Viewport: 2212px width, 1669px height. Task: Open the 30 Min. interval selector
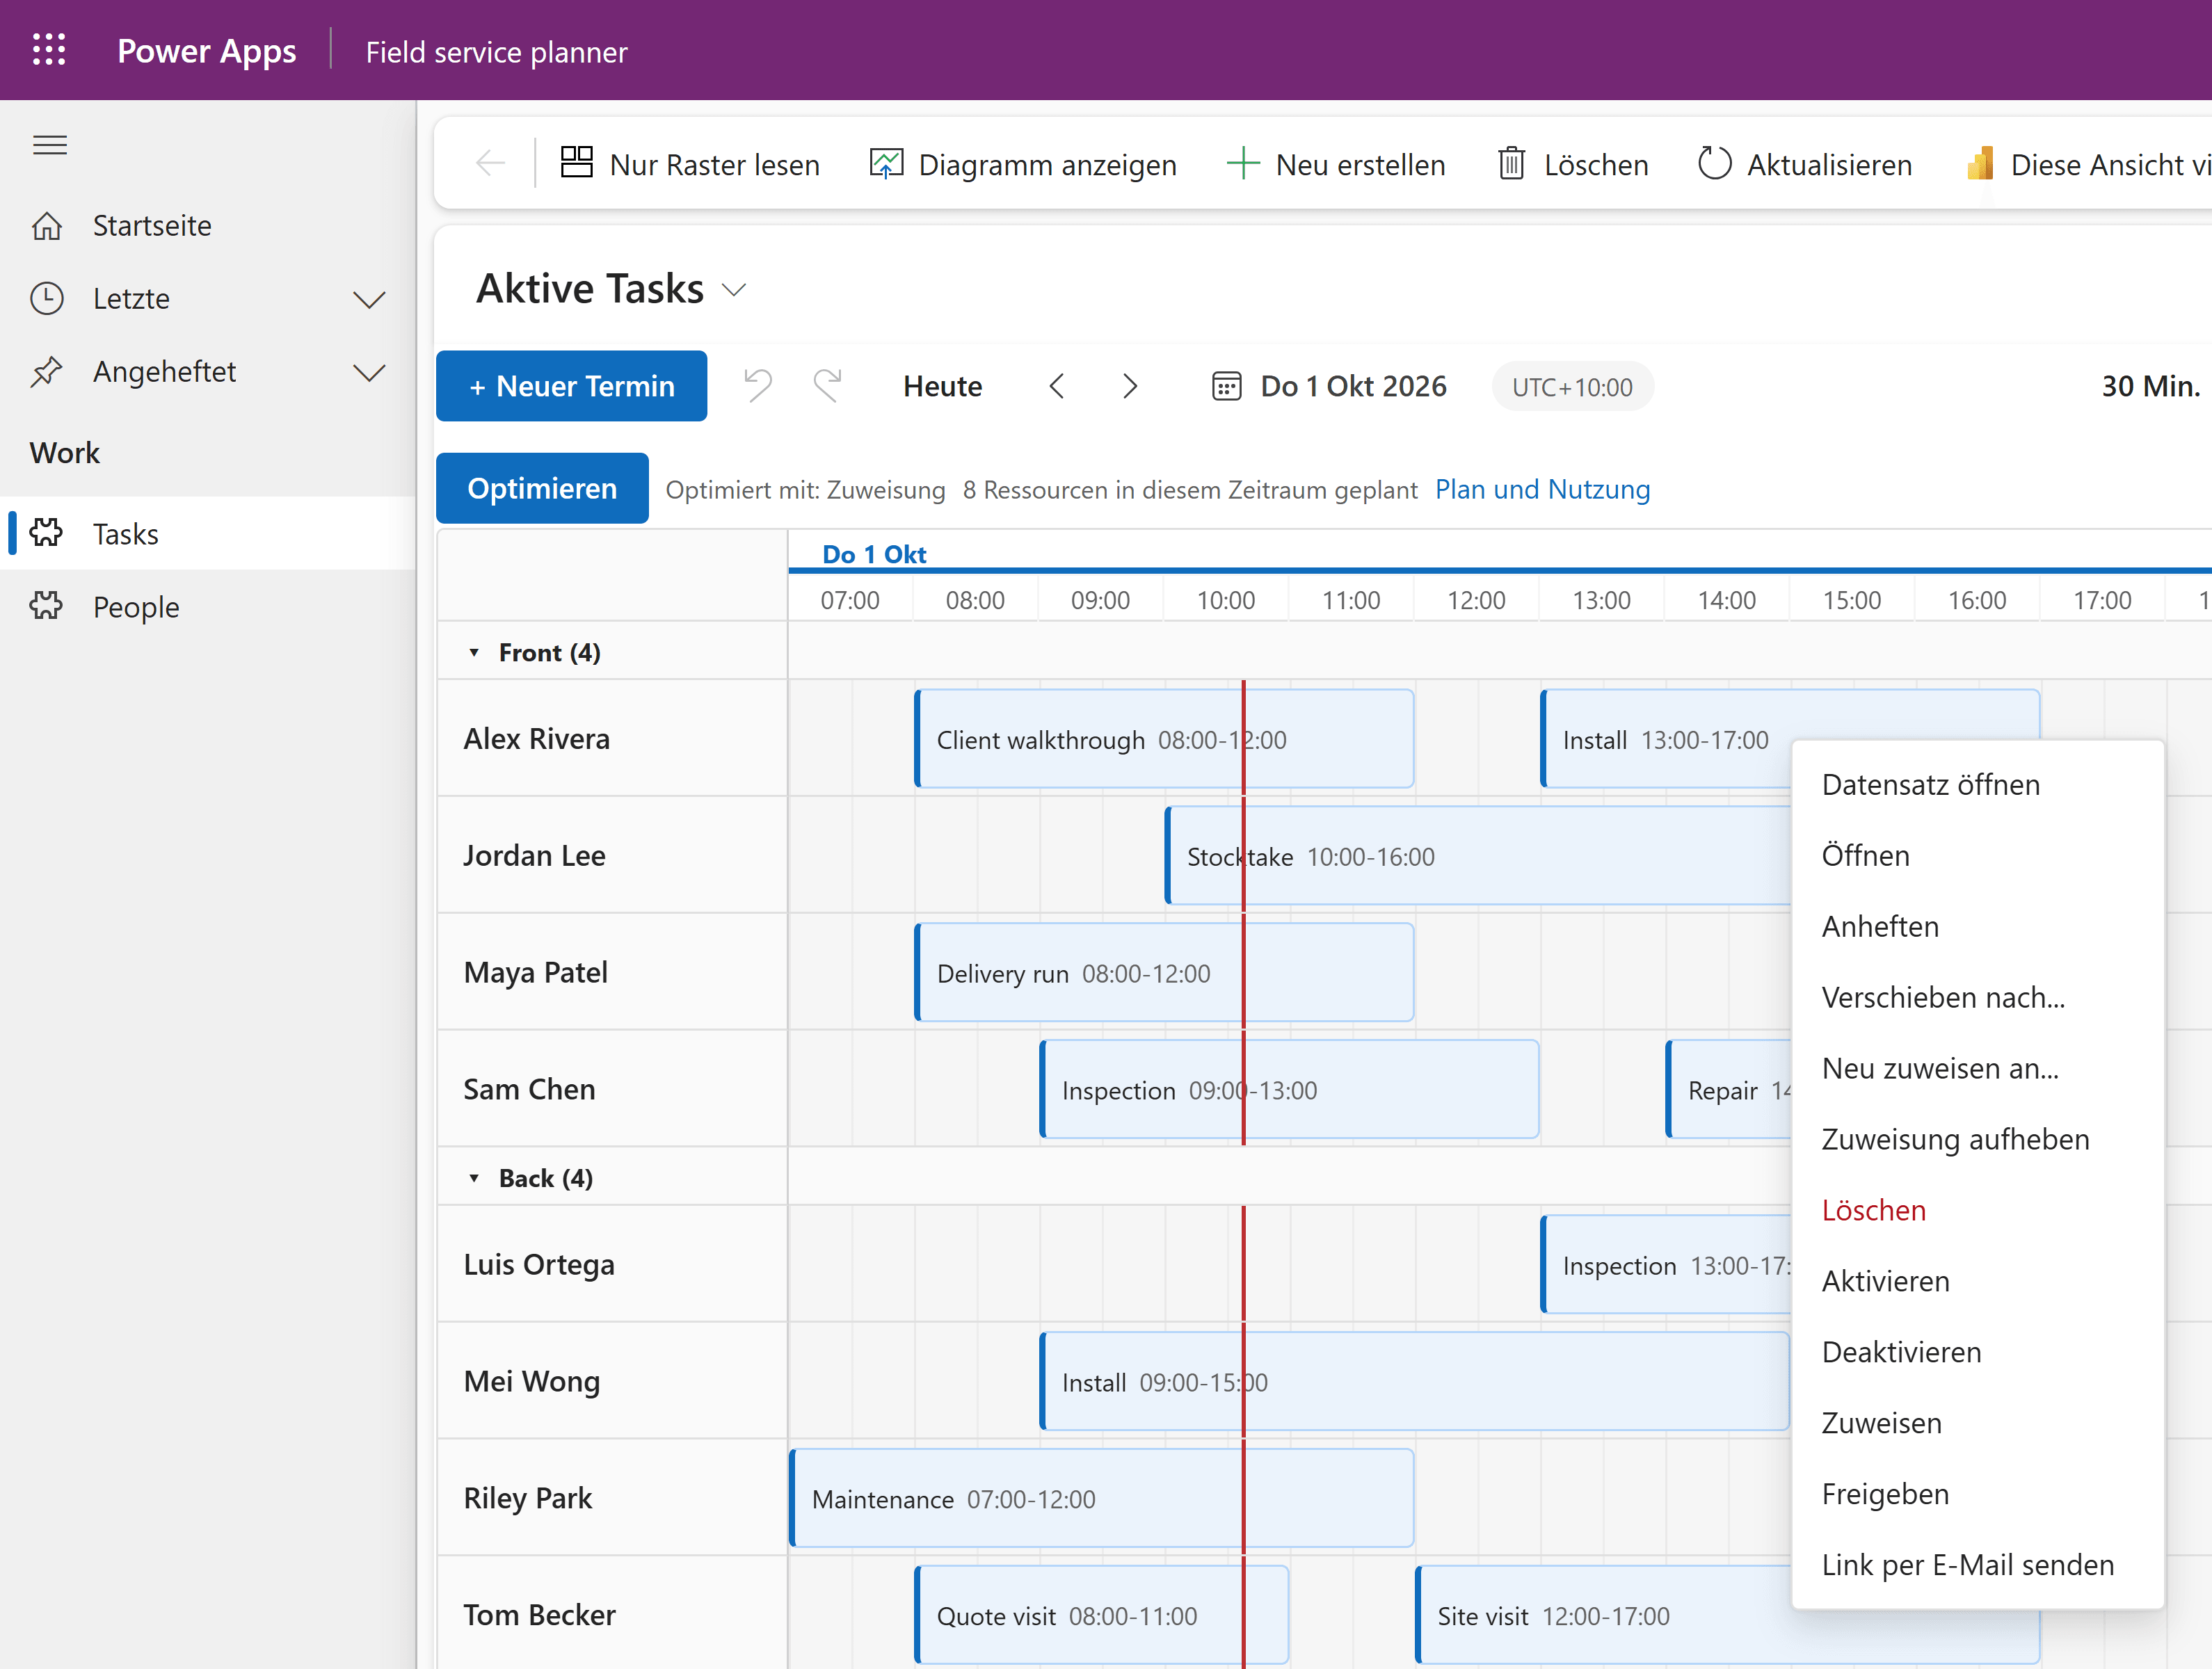(2151, 386)
